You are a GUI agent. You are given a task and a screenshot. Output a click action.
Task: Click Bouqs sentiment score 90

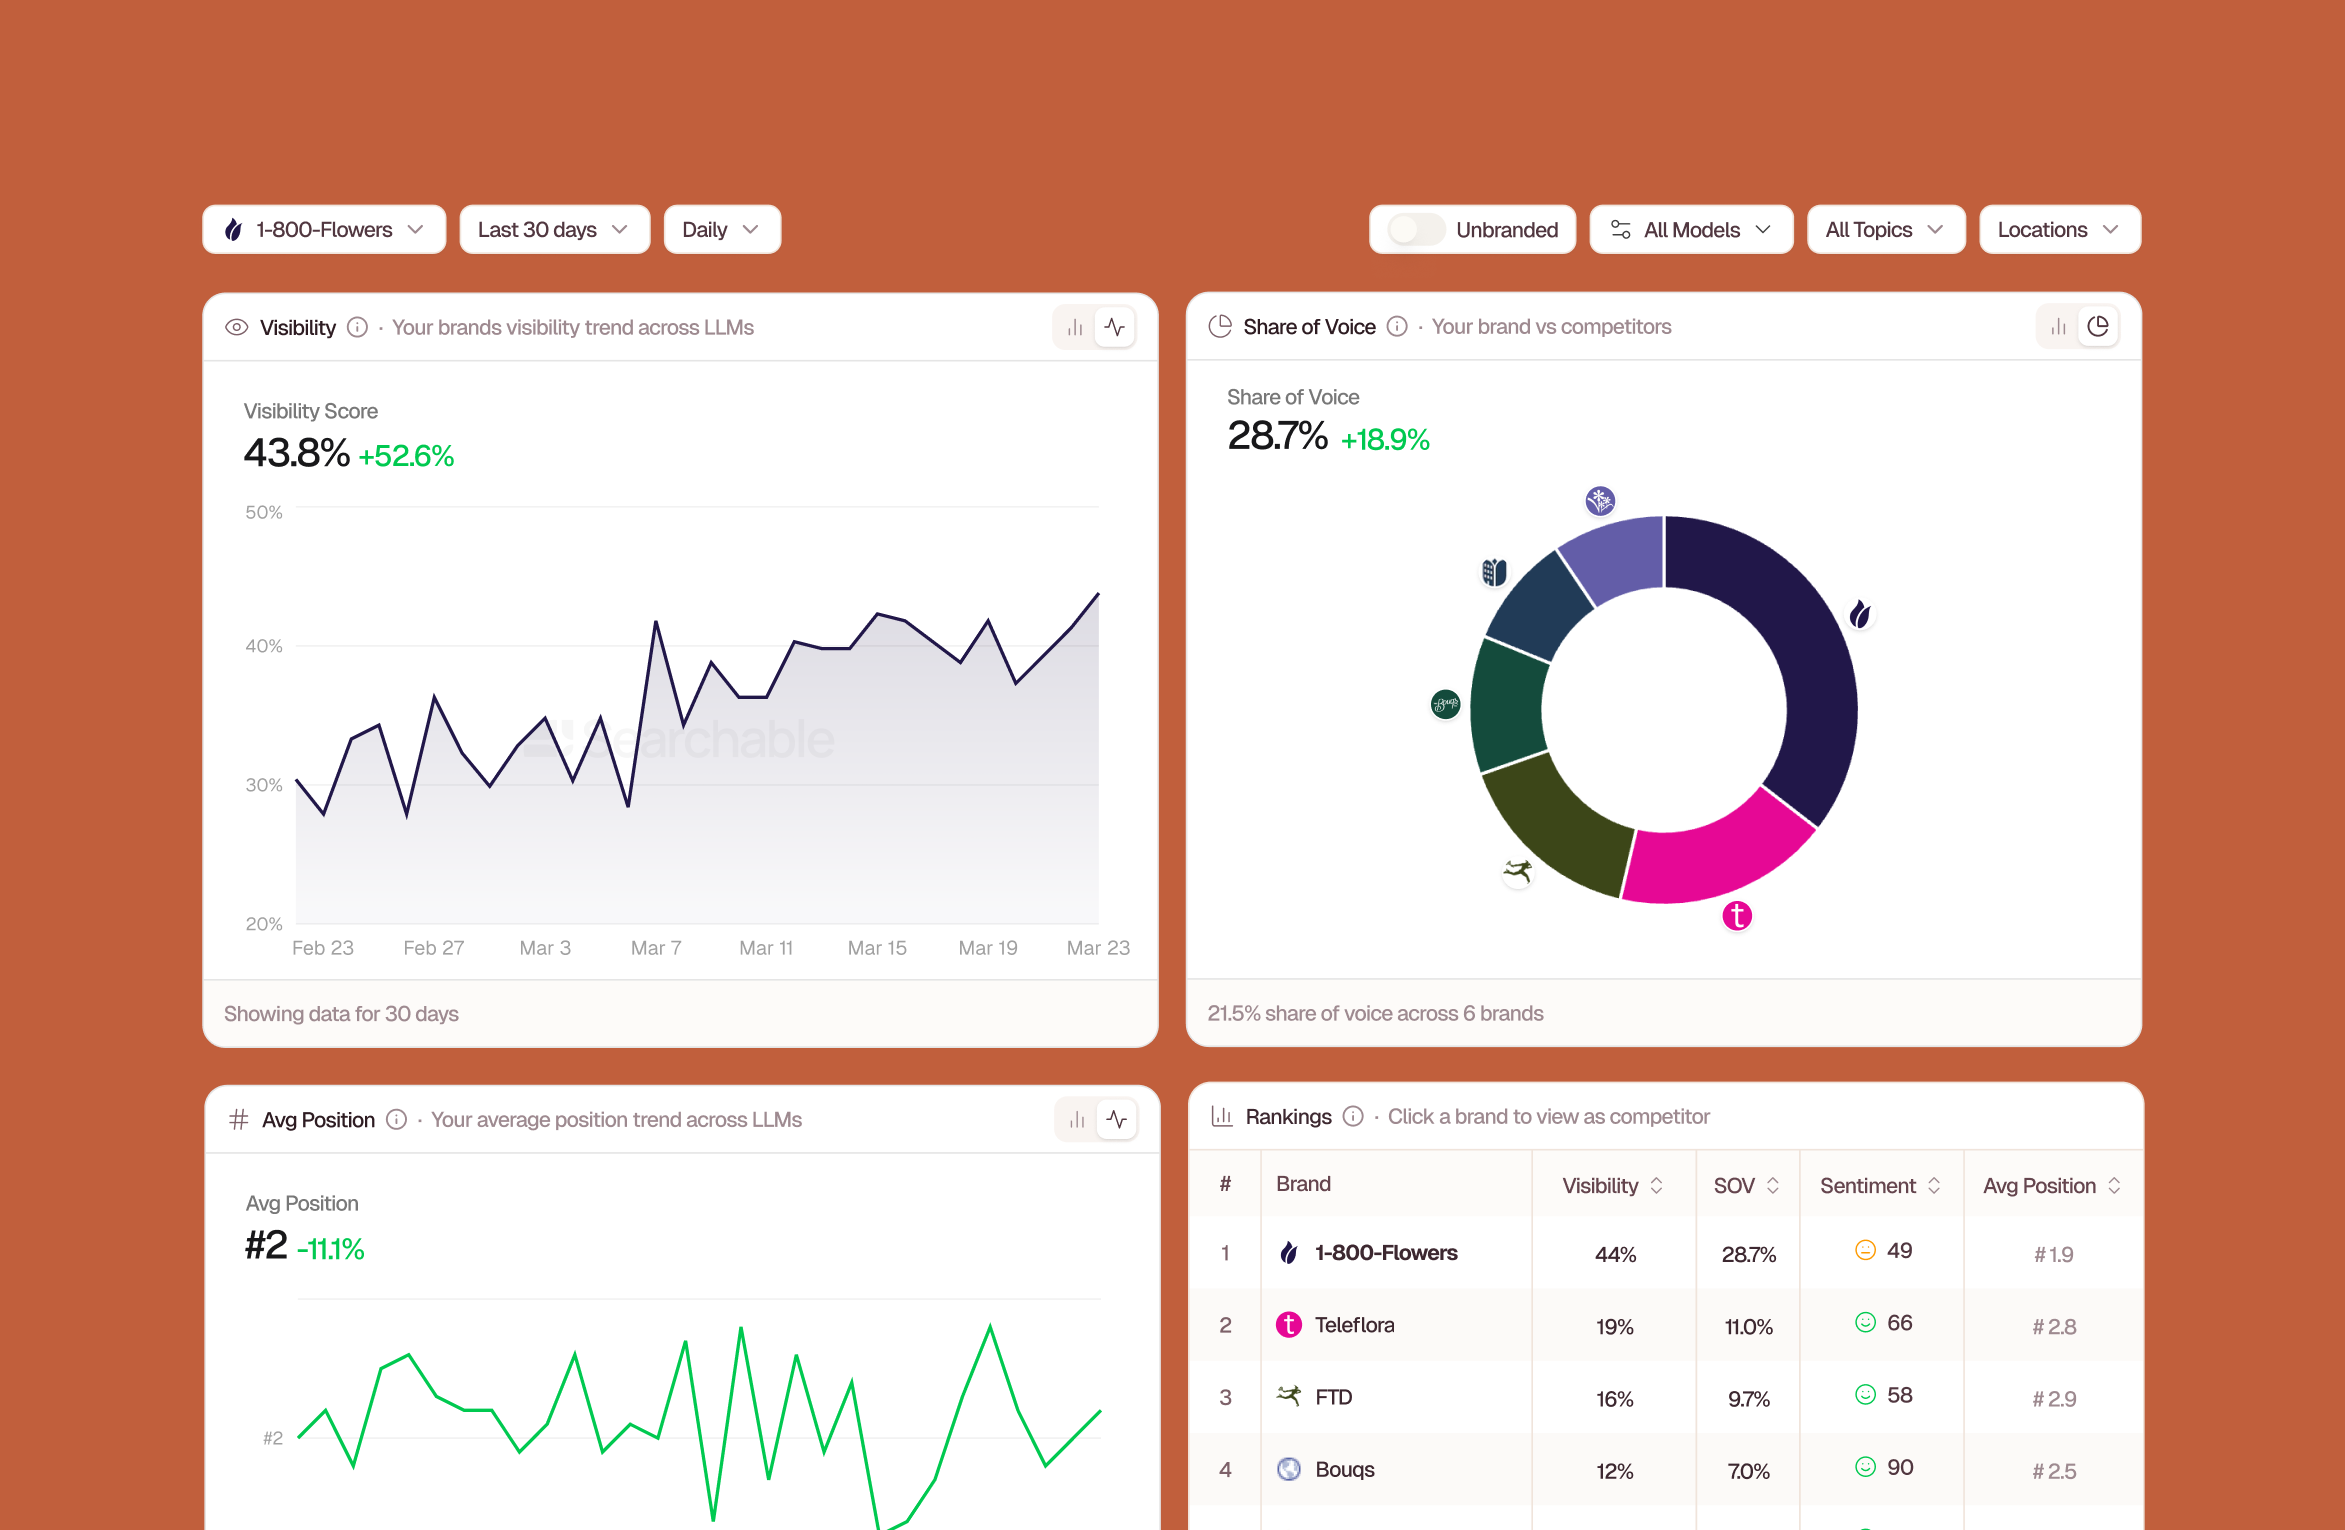pyautogui.click(x=1899, y=1468)
